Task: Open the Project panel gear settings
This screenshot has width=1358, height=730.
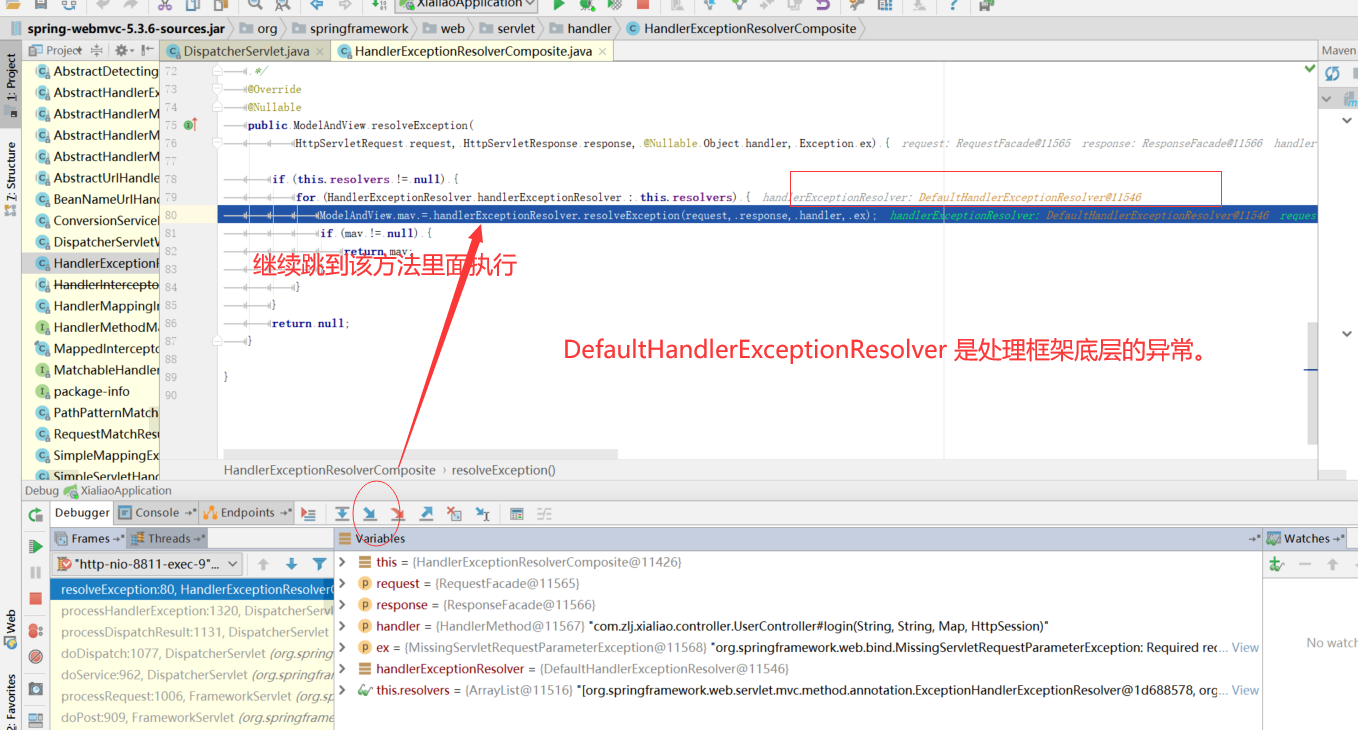Action: pyautogui.click(x=124, y=50)
